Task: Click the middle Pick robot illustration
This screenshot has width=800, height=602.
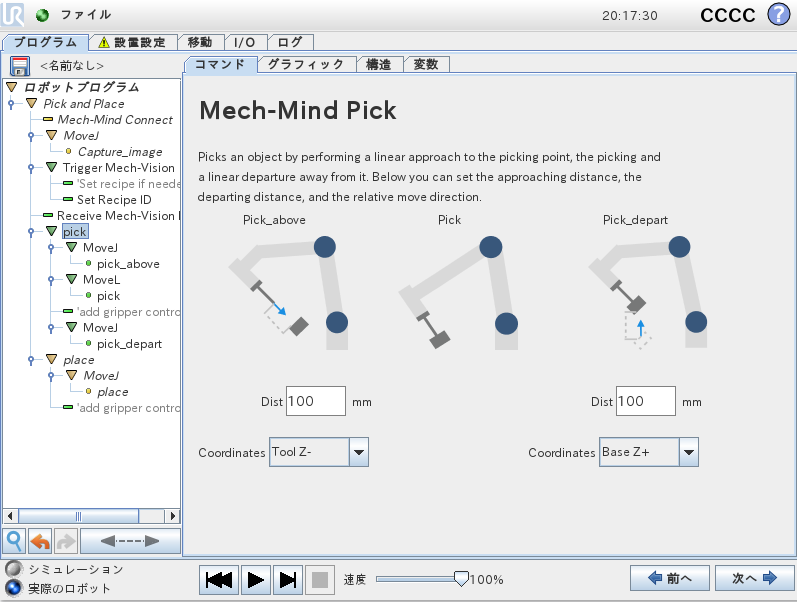Action: (458, 292)
